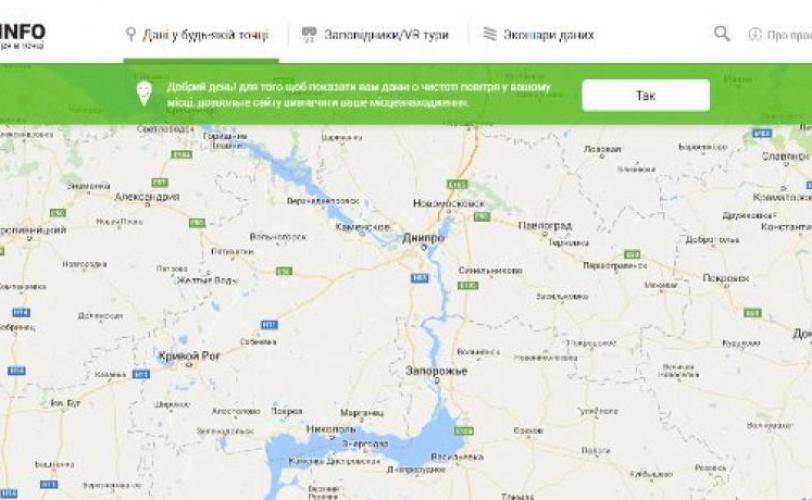Click the location pin icon in first tab
This screenshot has width=812, height=500.
click(x=131, y=34)
